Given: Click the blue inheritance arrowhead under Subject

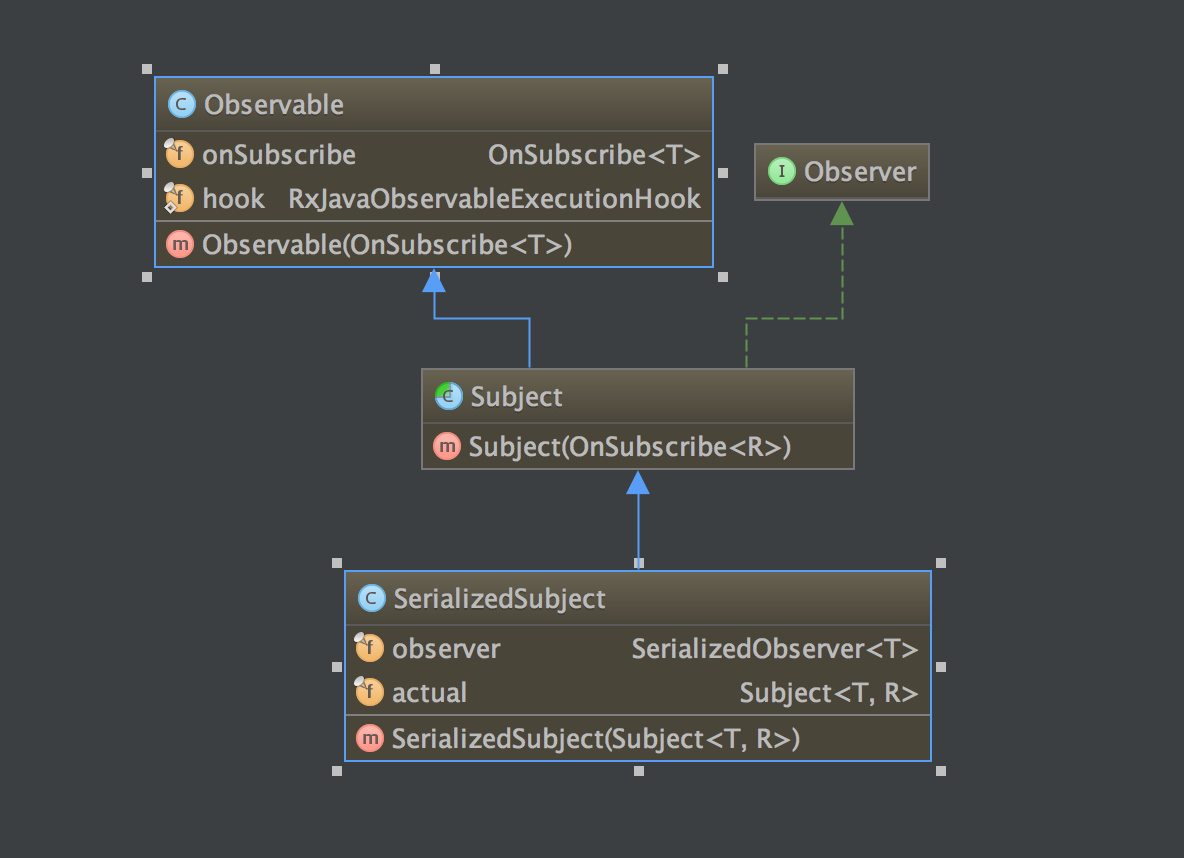Looking at the screenshot, I should click(638, 483).
